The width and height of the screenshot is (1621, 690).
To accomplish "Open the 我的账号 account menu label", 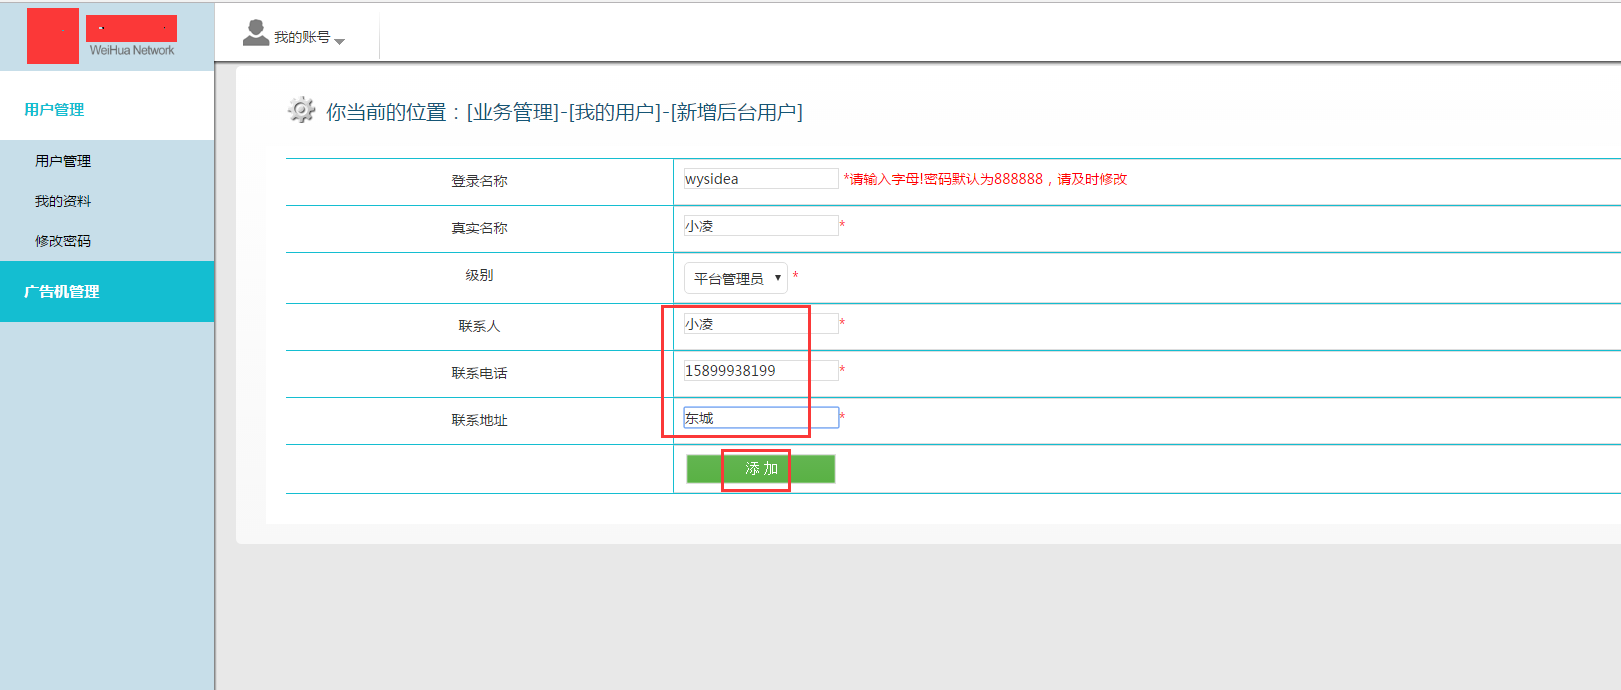I will point(301,37).
